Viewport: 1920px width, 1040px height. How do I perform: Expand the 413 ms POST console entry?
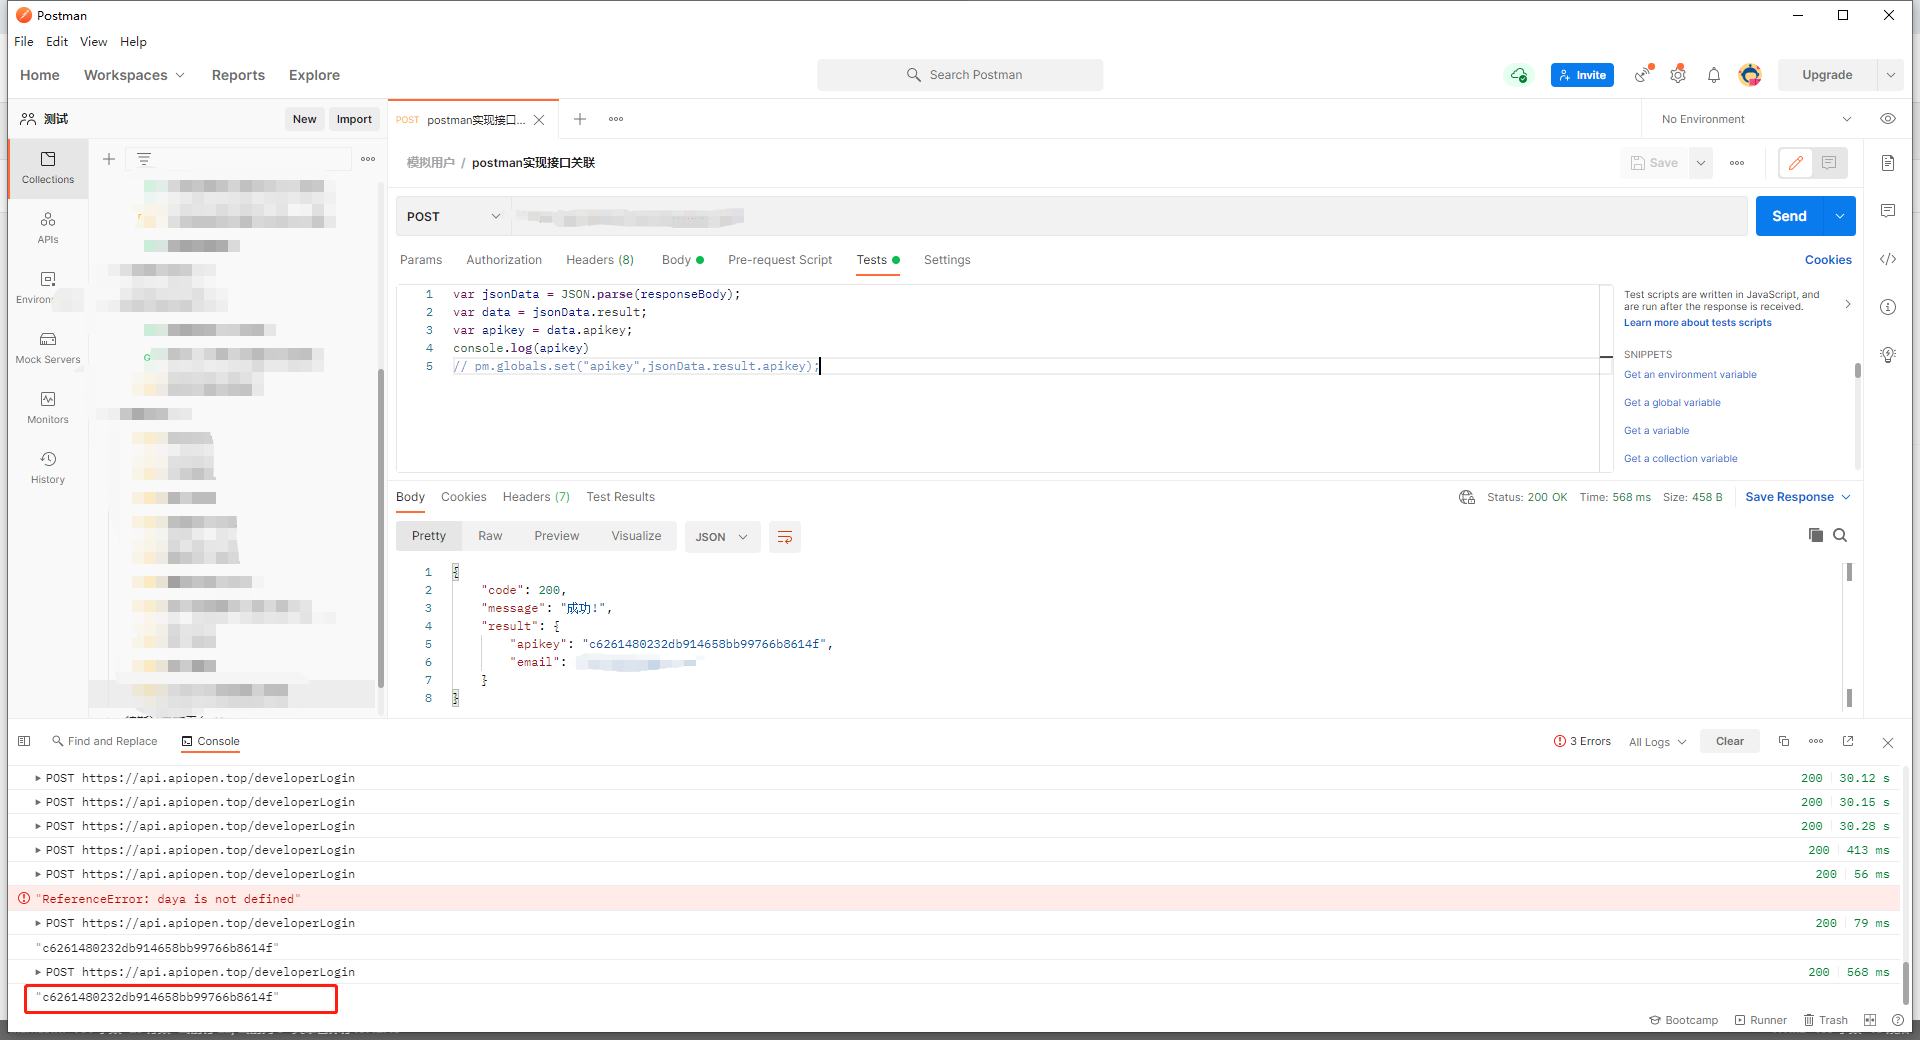tap(38, 850)
